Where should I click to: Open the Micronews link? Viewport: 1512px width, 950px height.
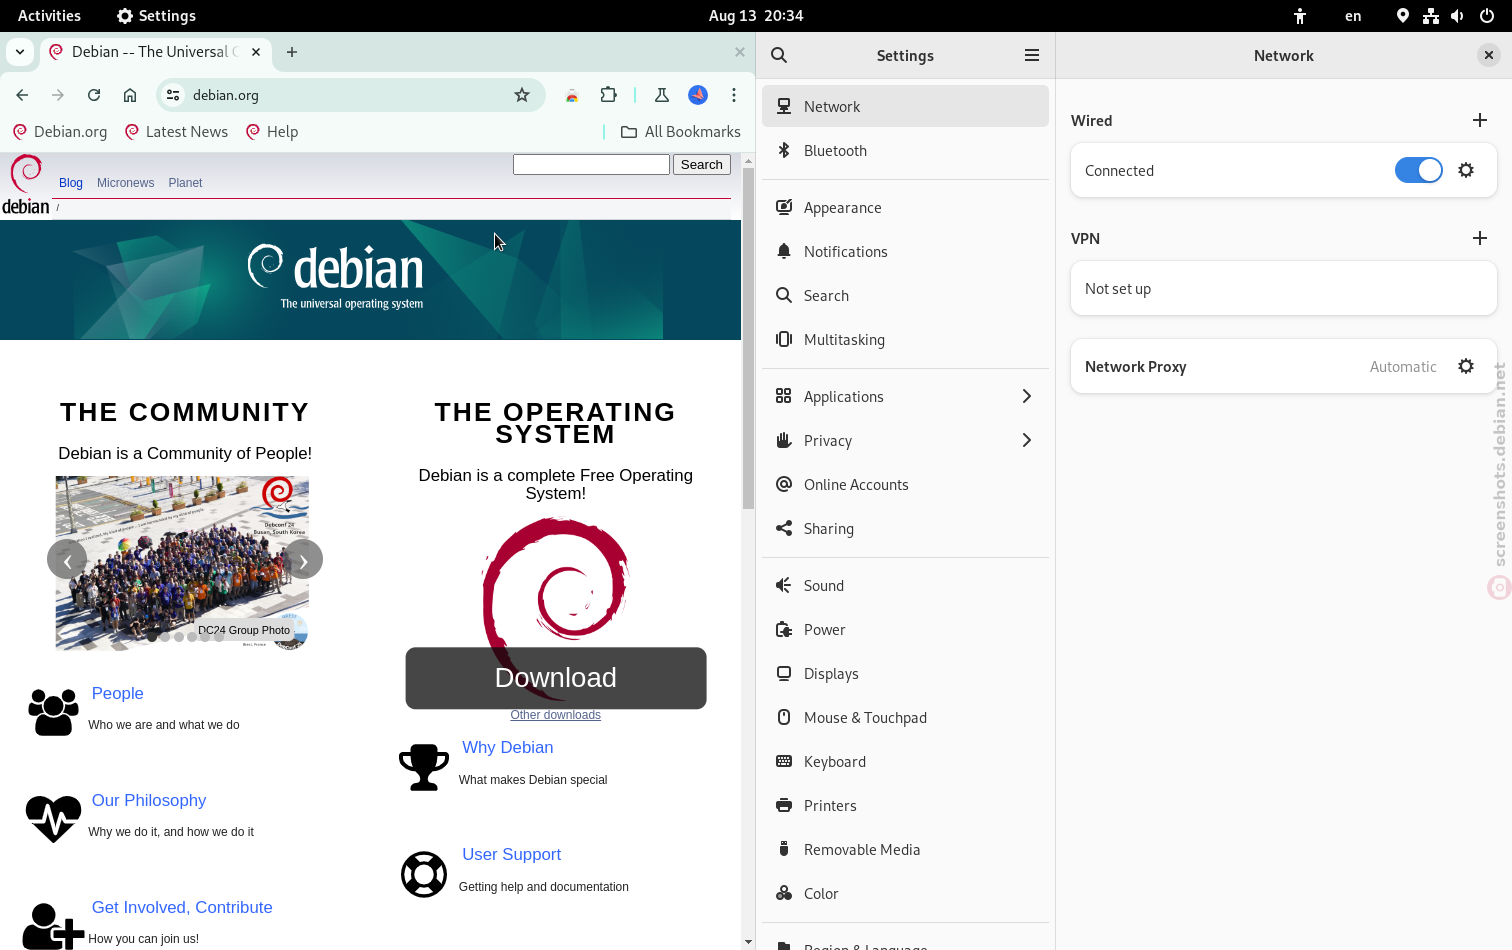pyautogui.click(x=126, y=183)
